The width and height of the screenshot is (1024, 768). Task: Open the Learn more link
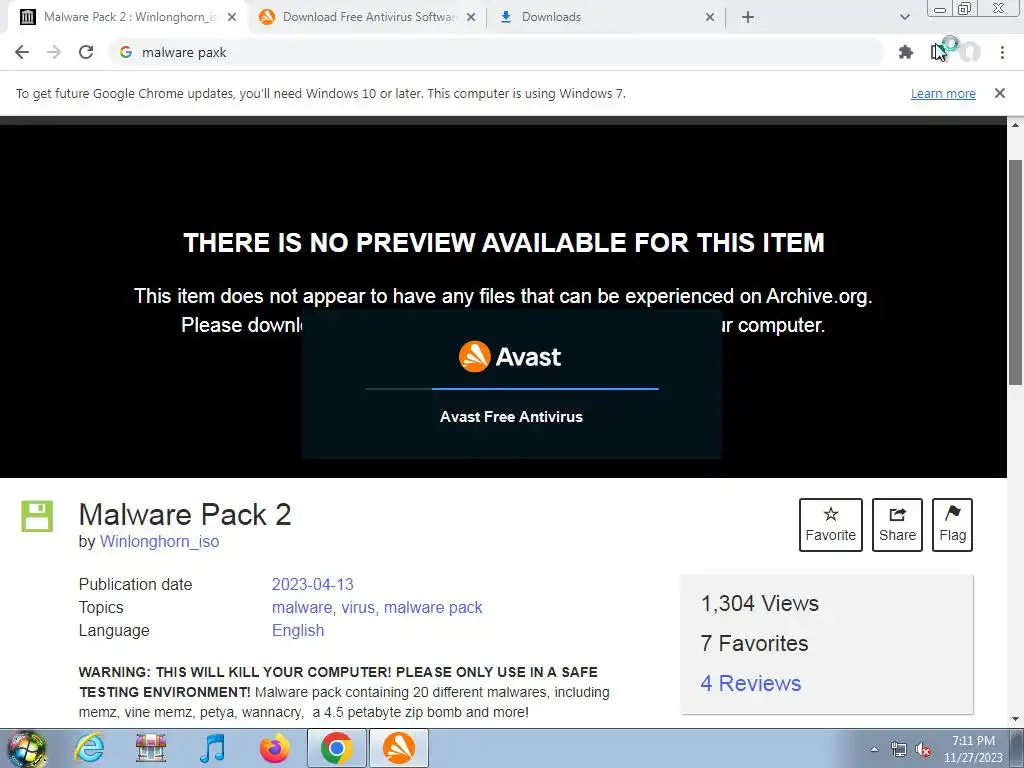click(943, 93)
